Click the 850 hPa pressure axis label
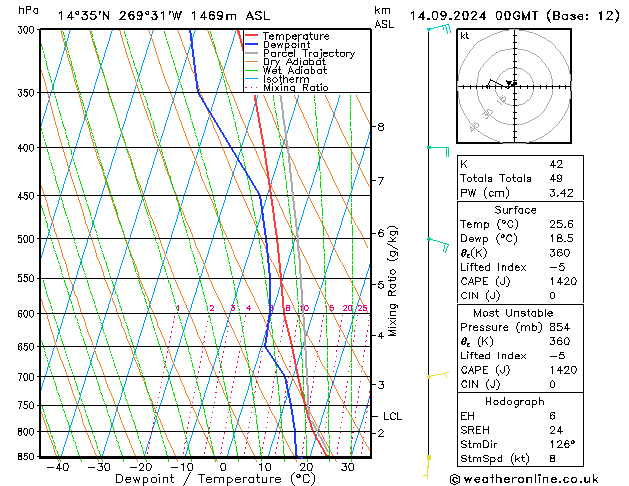 [28, 457]
